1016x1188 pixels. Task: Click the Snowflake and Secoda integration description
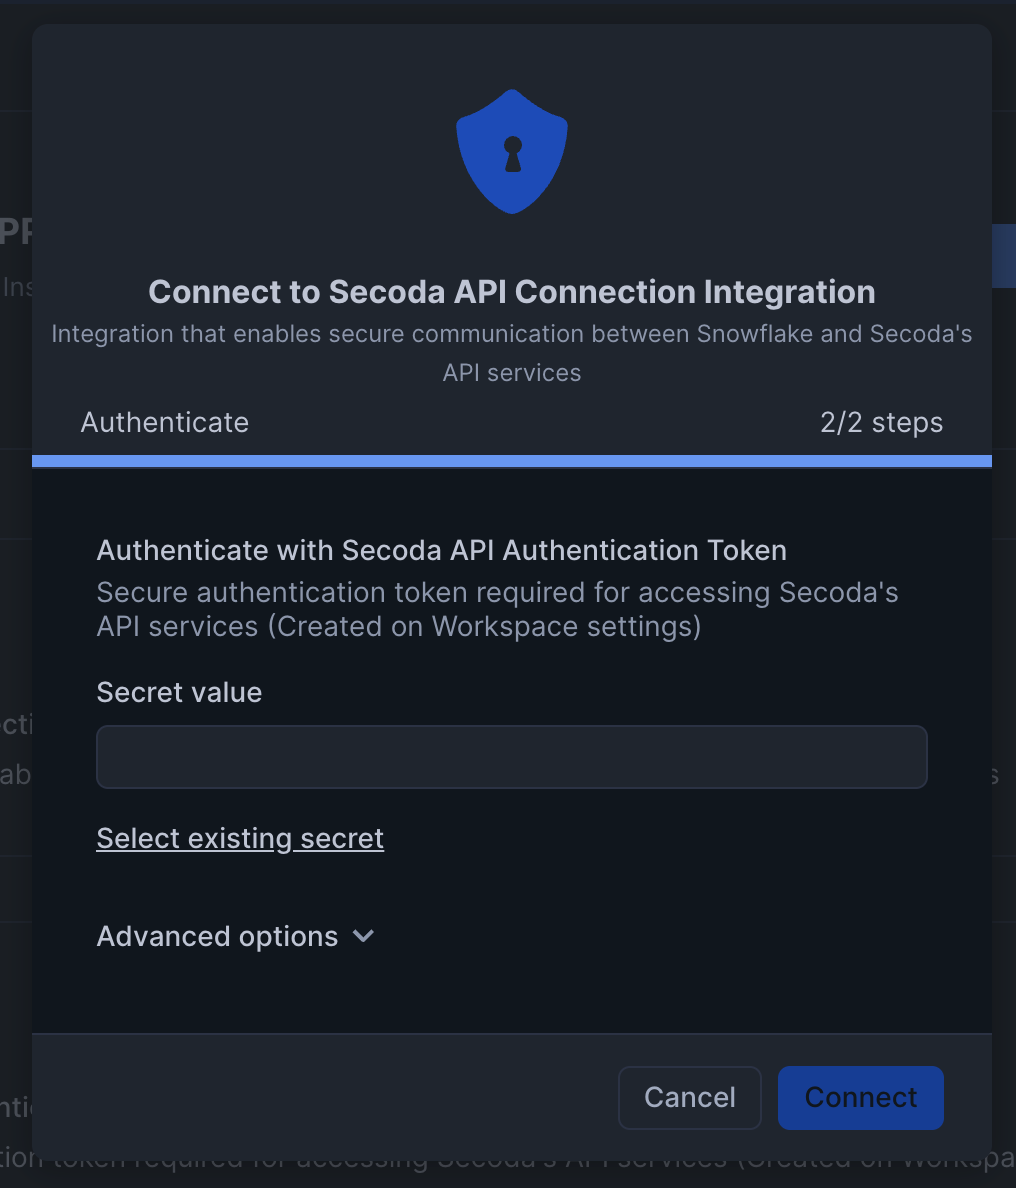[512, 334]
